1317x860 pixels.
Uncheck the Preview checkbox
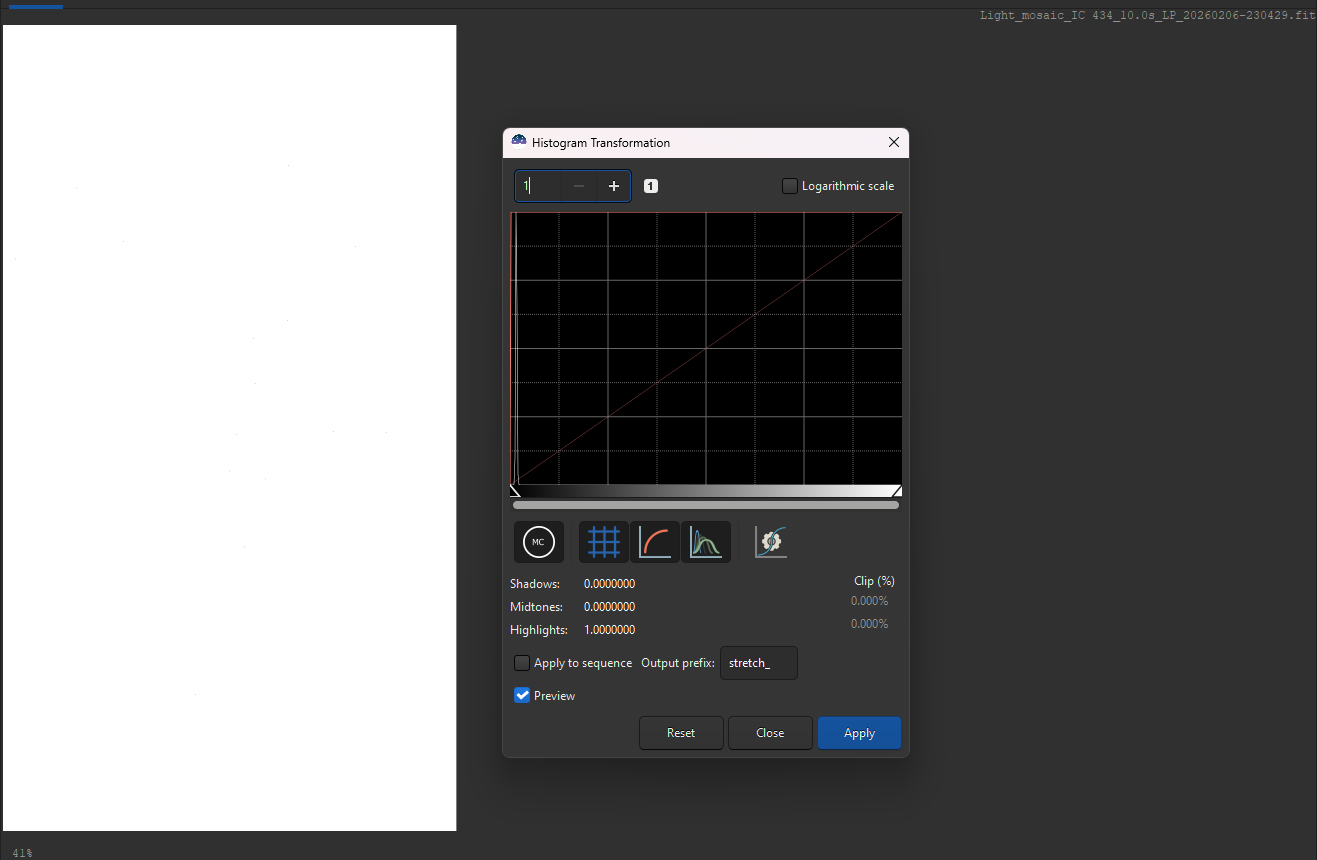pos(522,696)
